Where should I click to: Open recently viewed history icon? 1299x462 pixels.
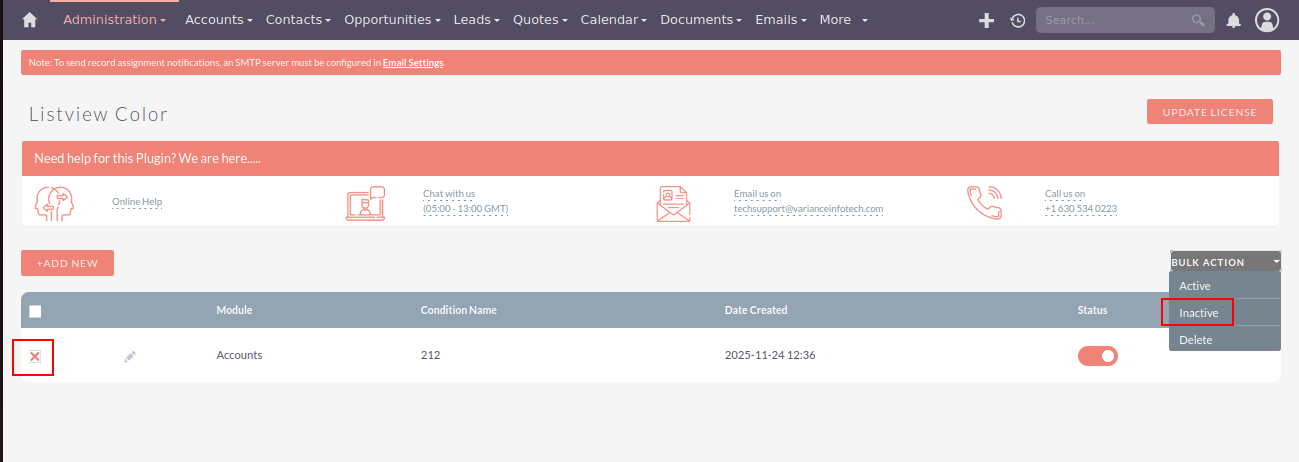pos(1018,20)
